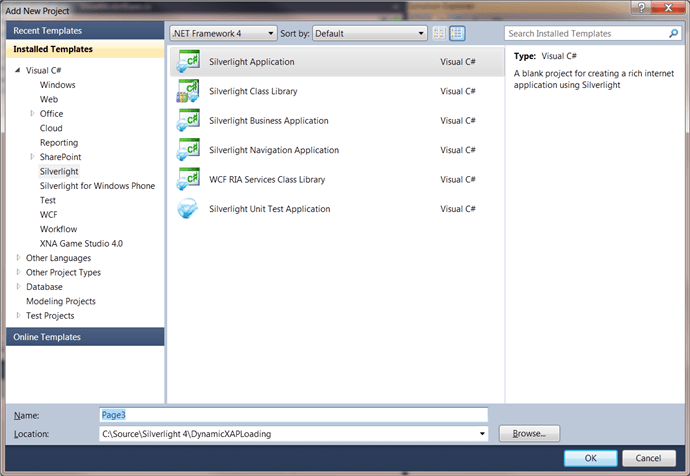690x476 pixels.
Task: Click the Silverlight Business Application icon
Action: coord(188,121)
